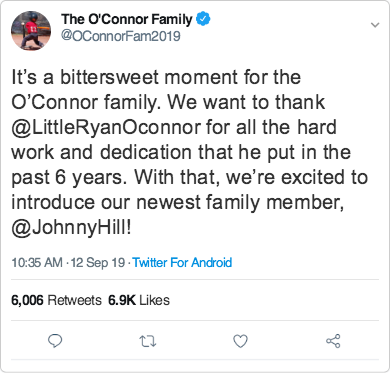Open the Twitter For Android source link

[x=182, y=263]
